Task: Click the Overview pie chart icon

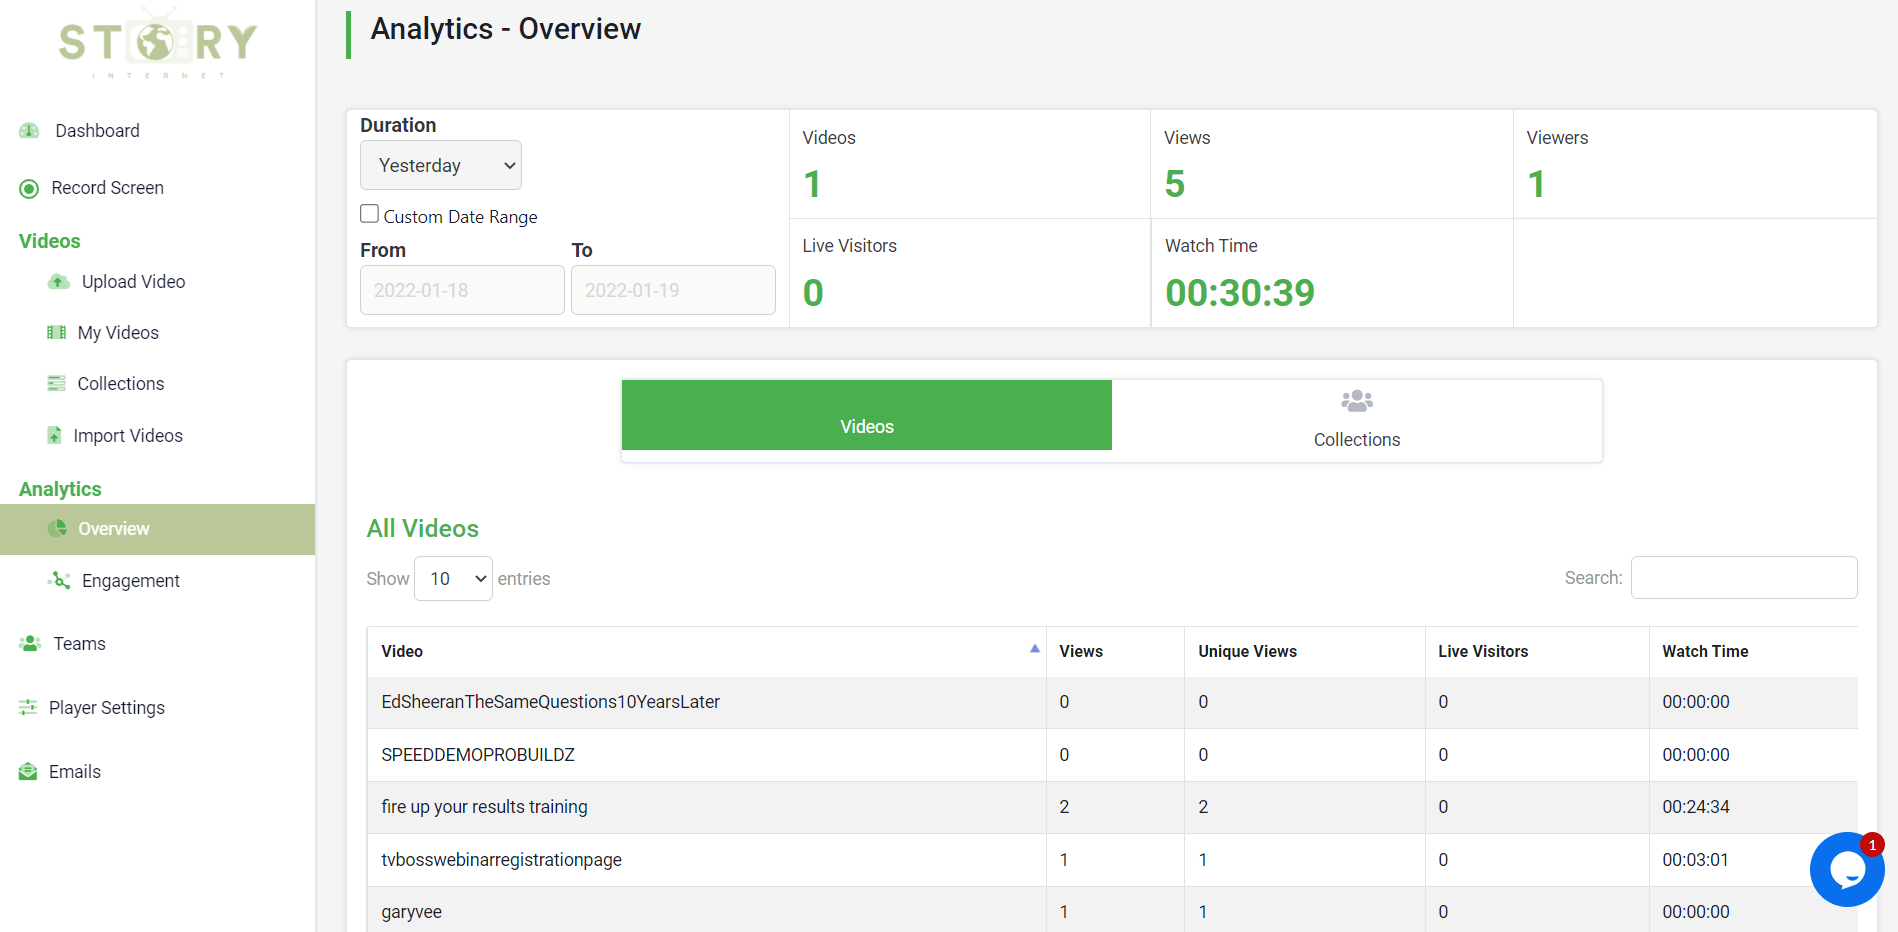Action: tap(58, 528)
